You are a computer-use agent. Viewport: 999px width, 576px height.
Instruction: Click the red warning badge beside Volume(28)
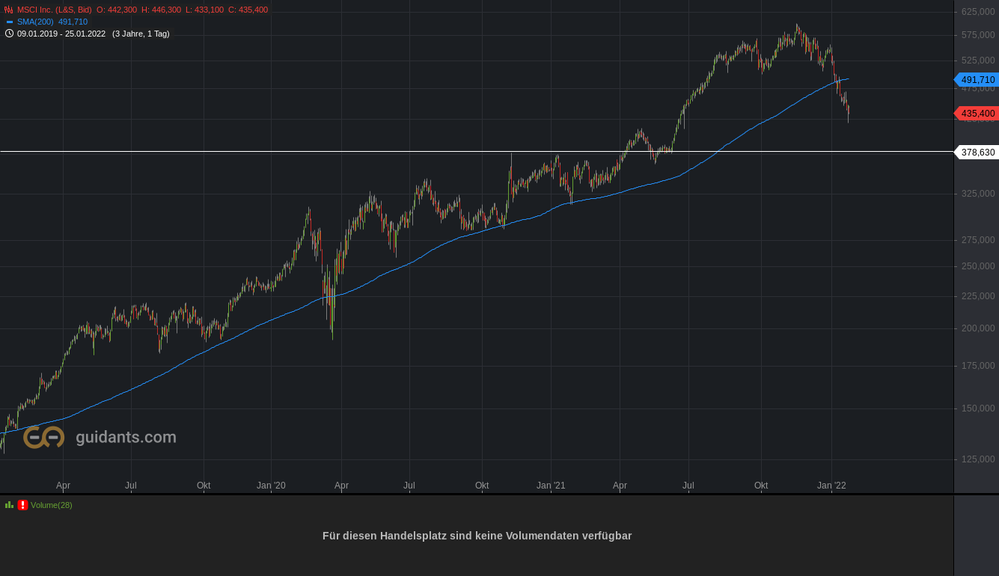pyautogui.click(x=23, y=505)
